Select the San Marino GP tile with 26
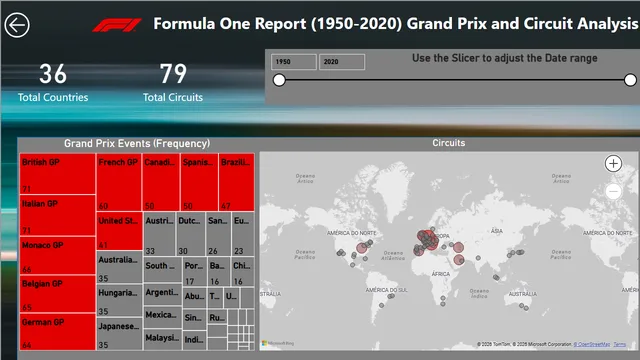This screenshot has width=640, height=360. [218, 234]
